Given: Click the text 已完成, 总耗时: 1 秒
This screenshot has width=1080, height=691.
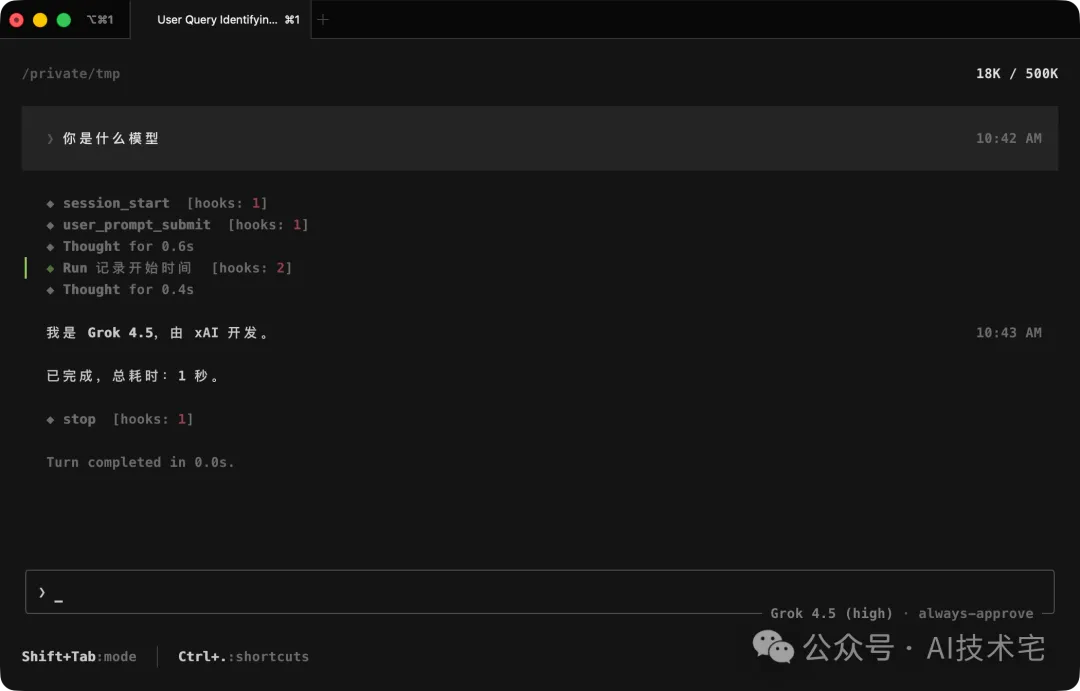Looking at the screenshot, I should click(x=133, y=376).
